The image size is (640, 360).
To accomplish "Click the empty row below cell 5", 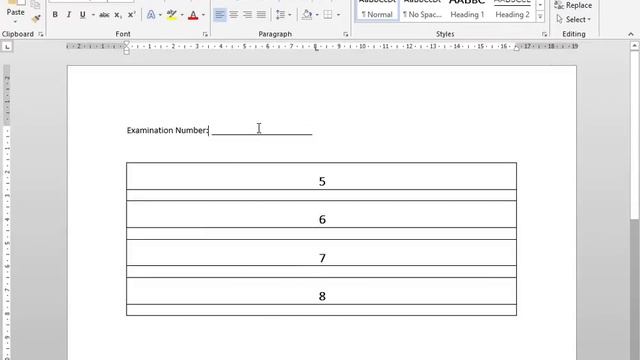I will coord(321,195).
